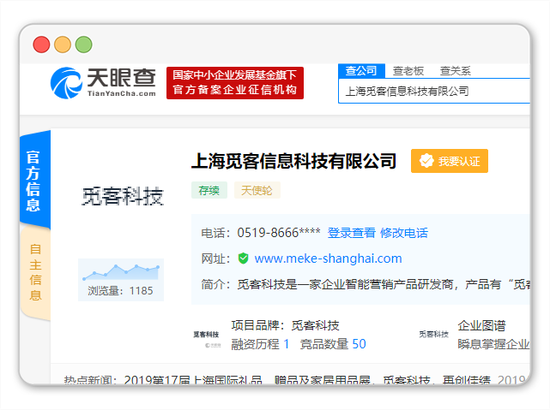Switch to the 查关系 search tab
The width and height of the screenshot is (550, 410).
pos(455,71)
